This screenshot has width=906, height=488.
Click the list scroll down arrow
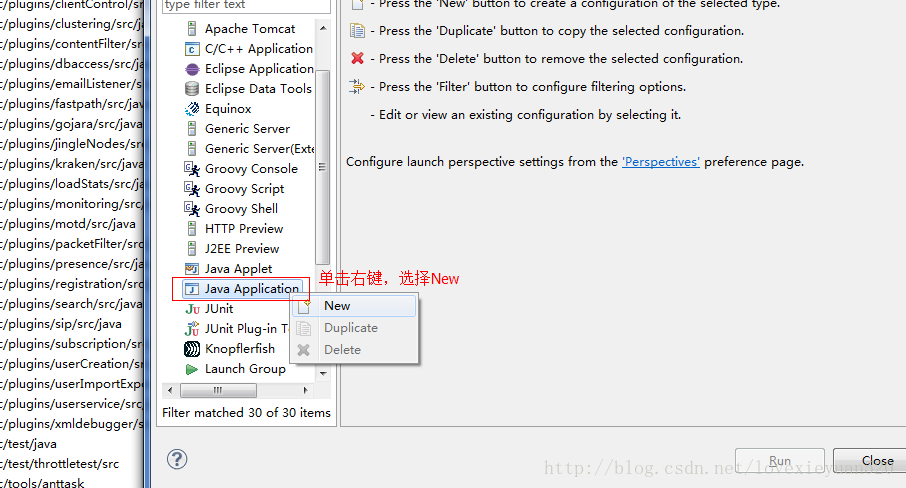[x=323, y=374]
